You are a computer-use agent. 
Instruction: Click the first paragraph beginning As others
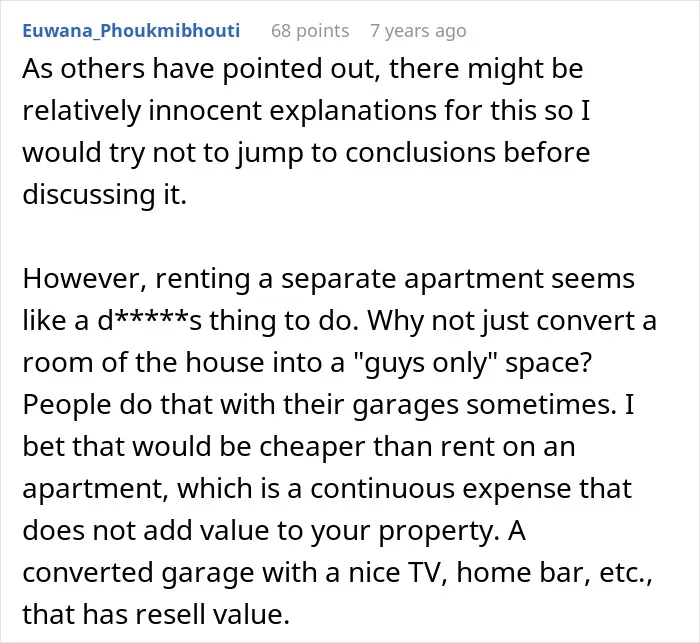(x=306, y=132)
